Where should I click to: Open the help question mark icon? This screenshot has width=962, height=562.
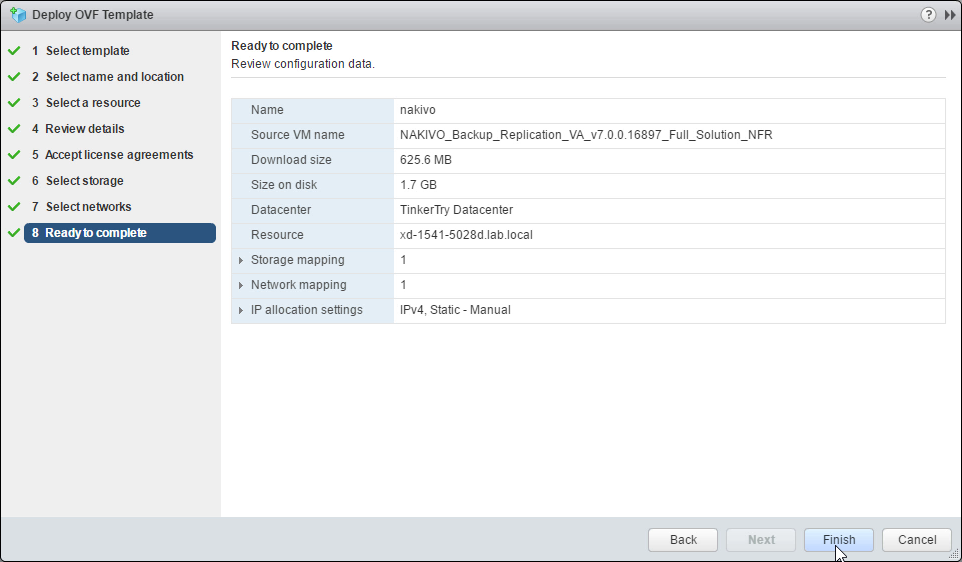(928, 14)
